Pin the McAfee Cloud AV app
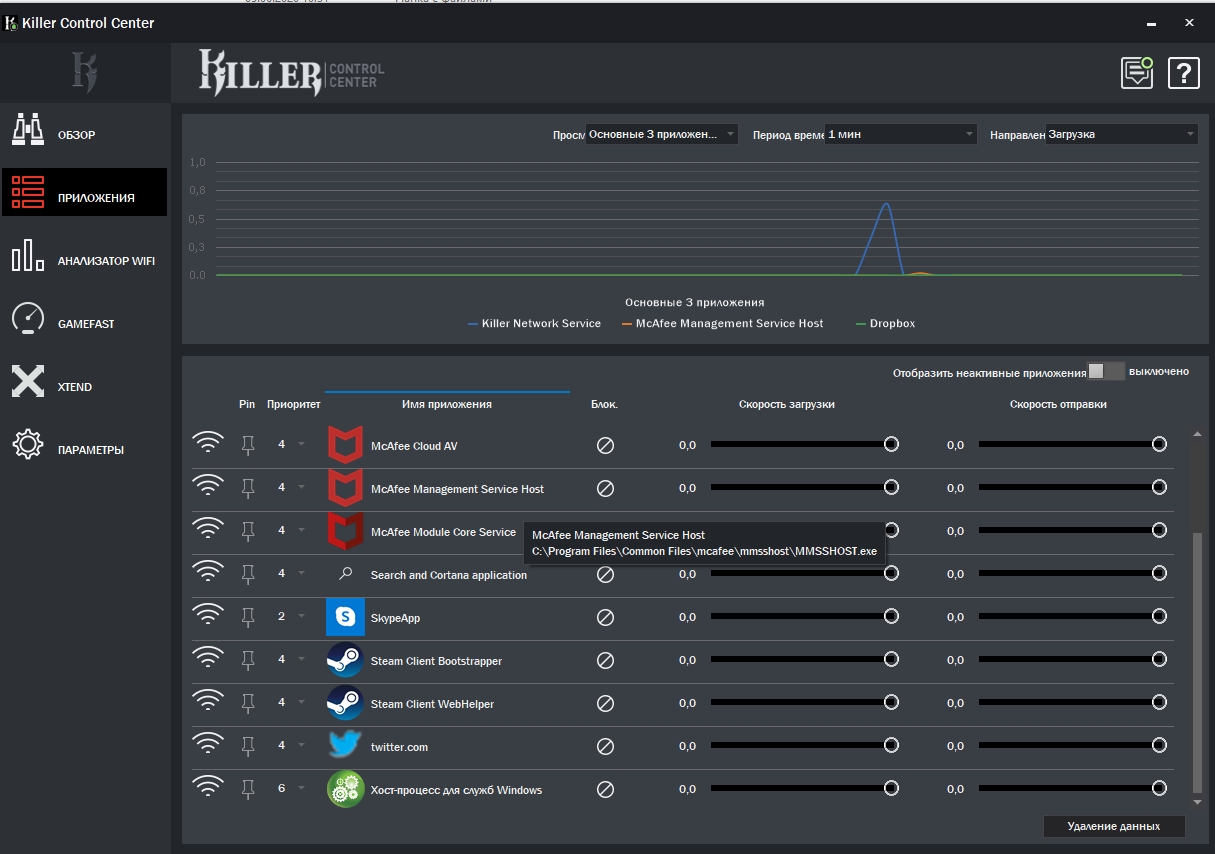1215x854 pixels. 249,444
